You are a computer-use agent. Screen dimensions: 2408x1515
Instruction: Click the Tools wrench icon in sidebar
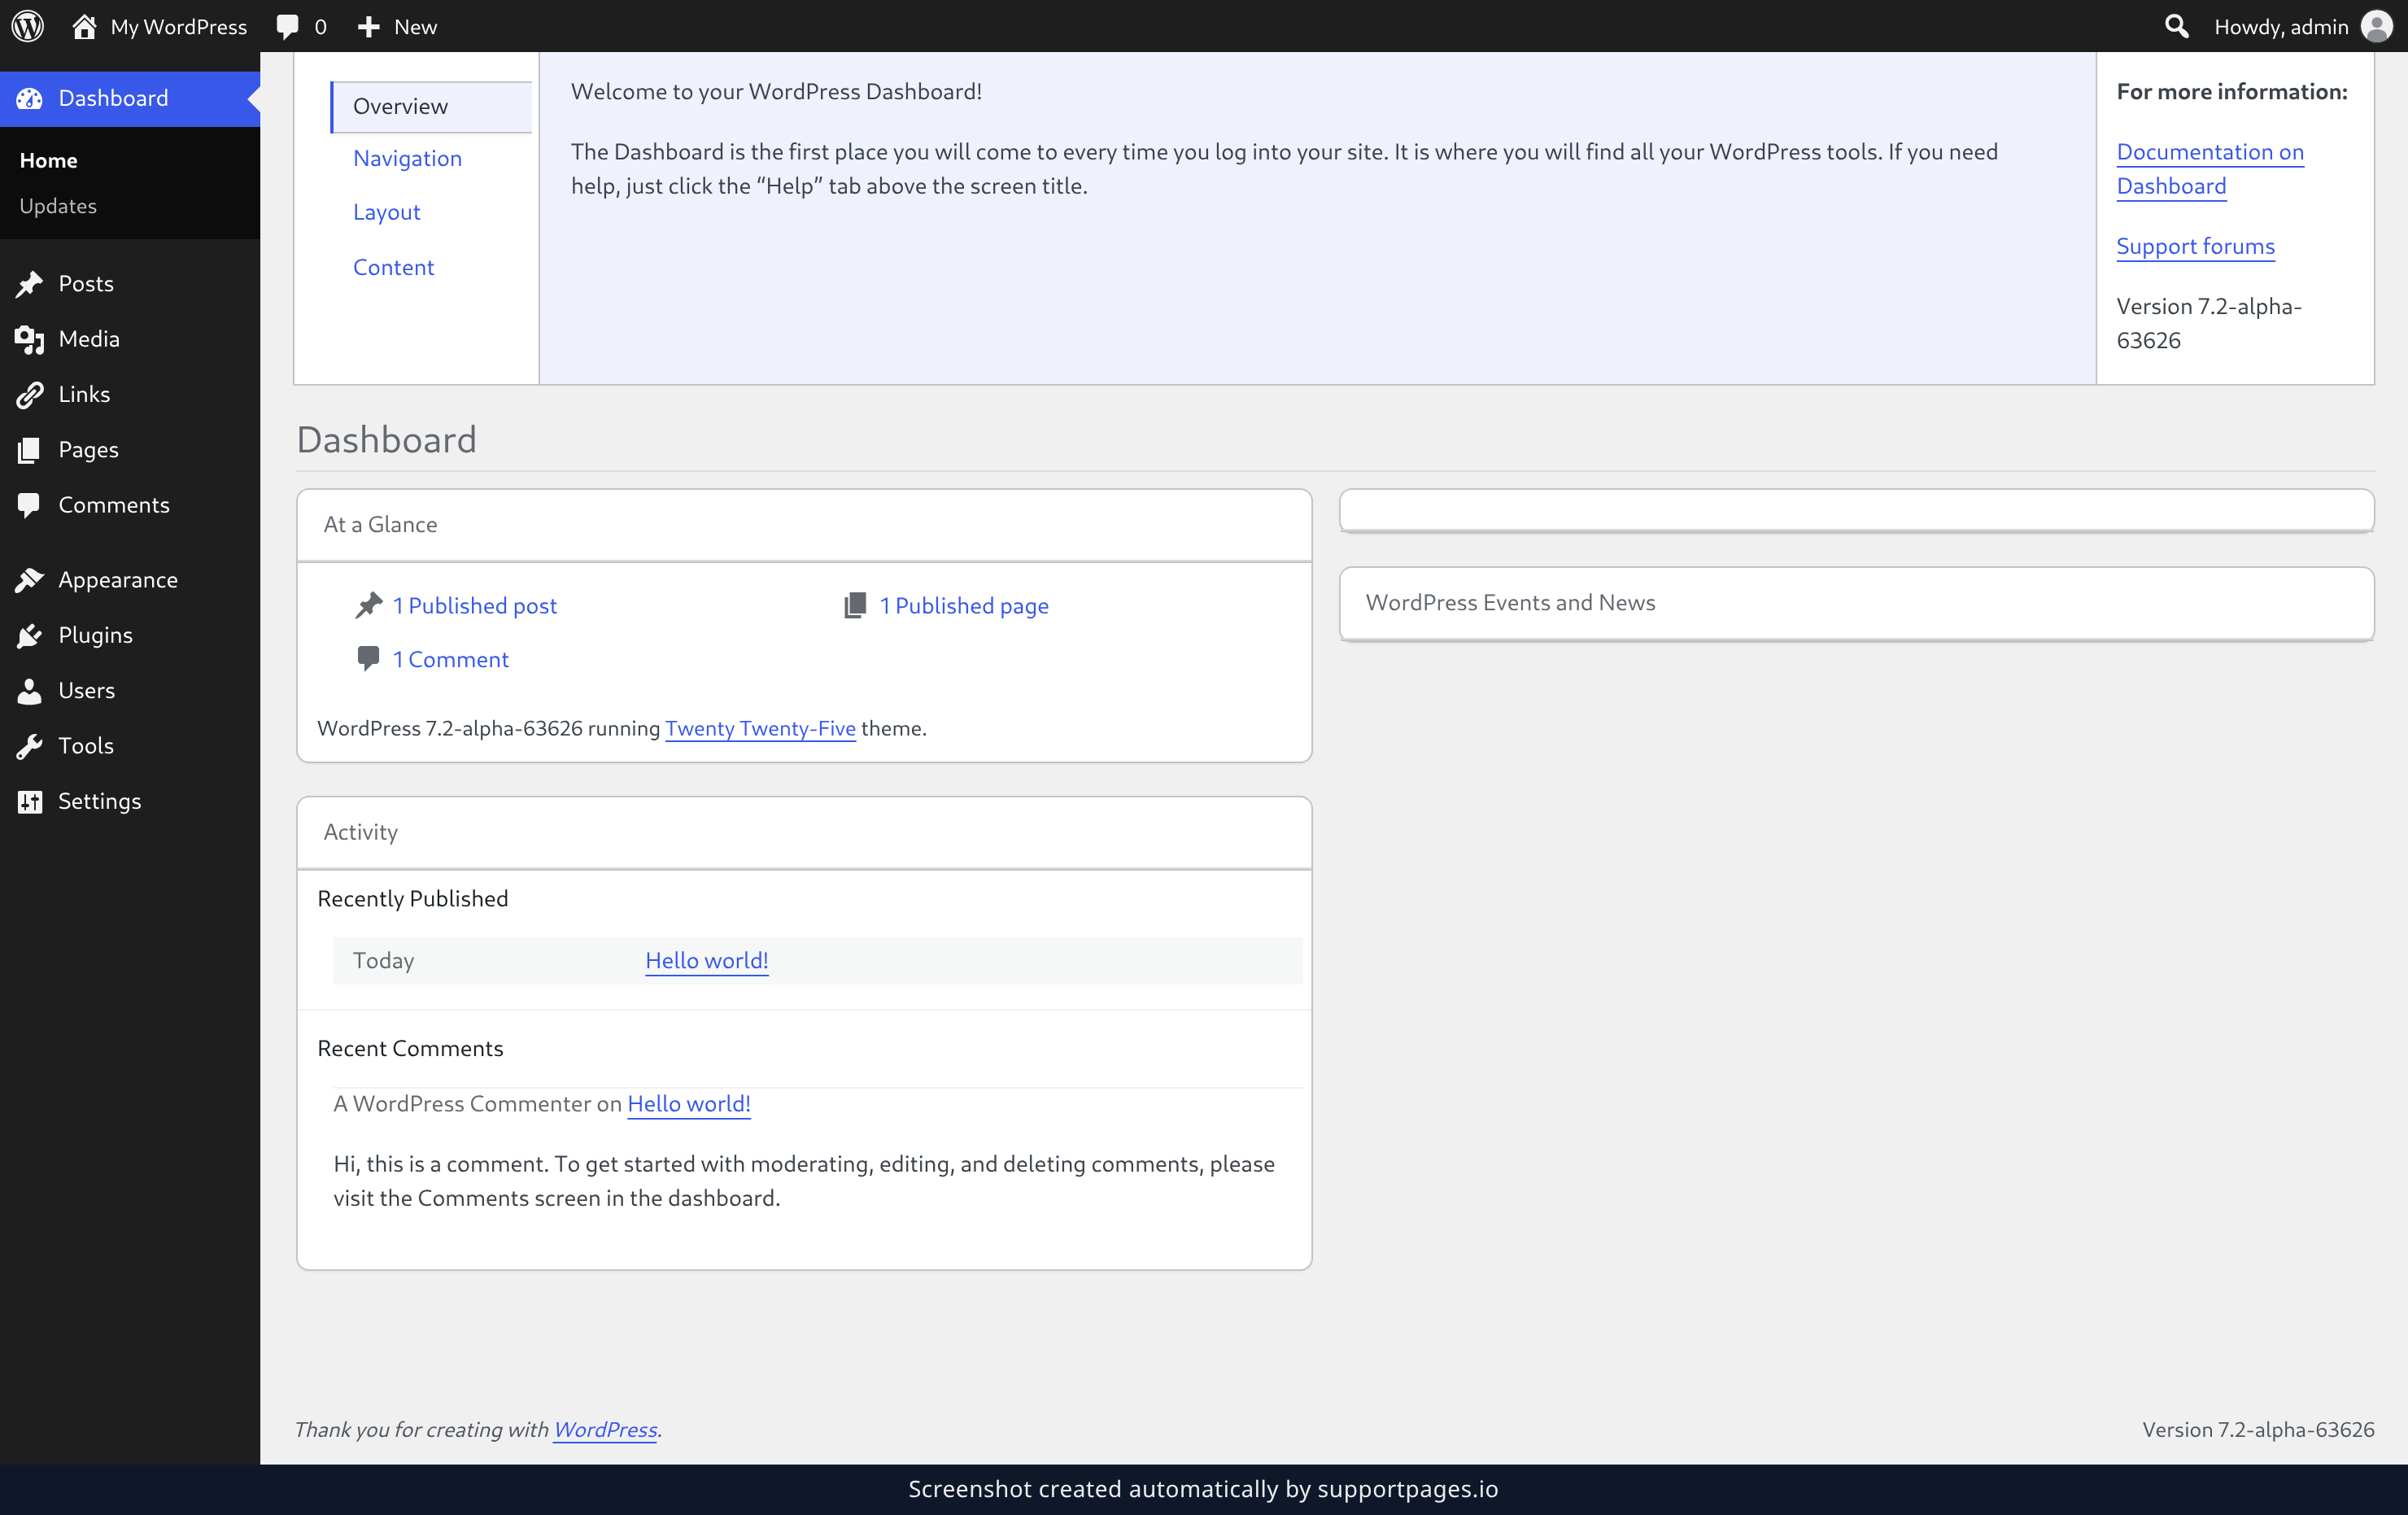pyautogui.click(x=30, y=746)
